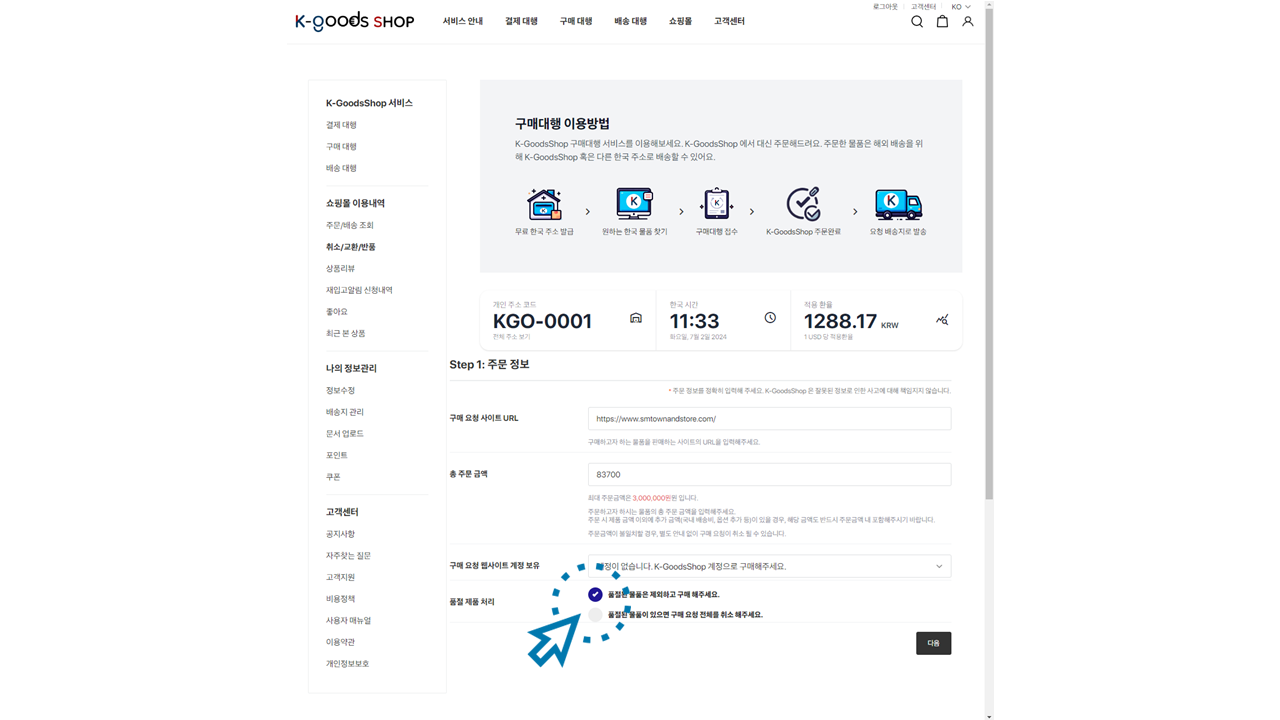This screenshot has height=720, width=1280.
Task: Open the 구매 대행 top menu
Action: (x=575, y=21)
